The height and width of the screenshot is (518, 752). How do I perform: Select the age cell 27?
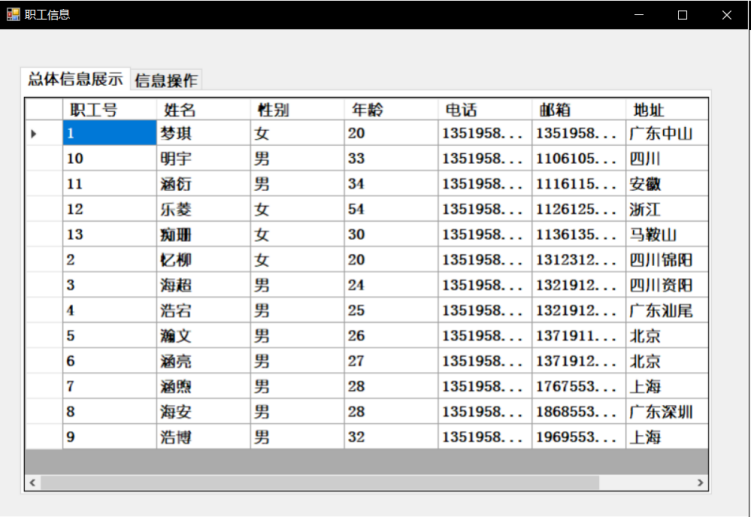[x=391, y=361]
